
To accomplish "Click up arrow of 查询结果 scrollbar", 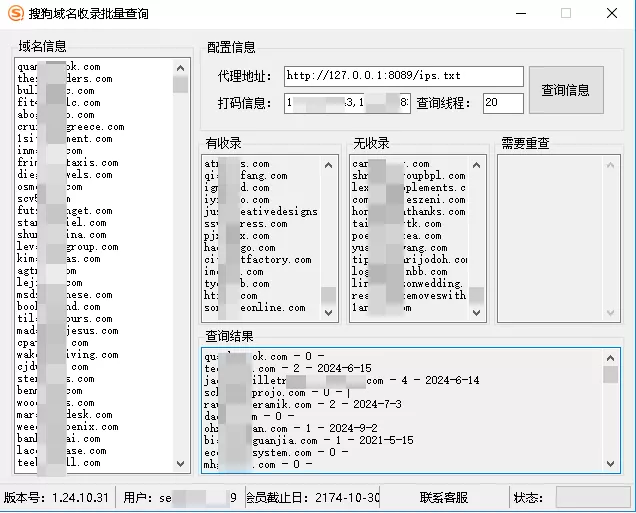I will point(610,358).
